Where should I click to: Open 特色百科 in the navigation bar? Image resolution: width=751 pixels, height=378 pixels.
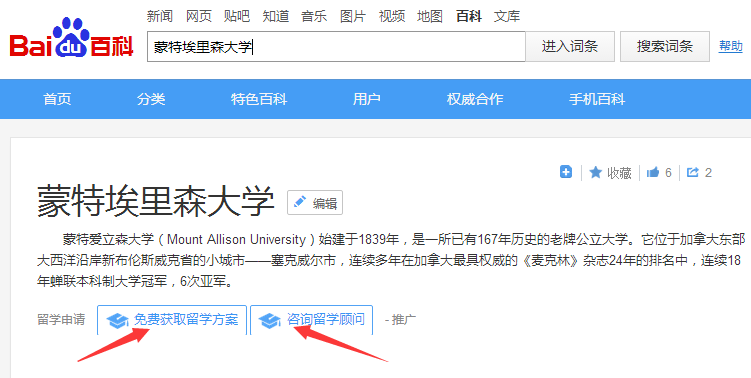(x=259, y=99)
